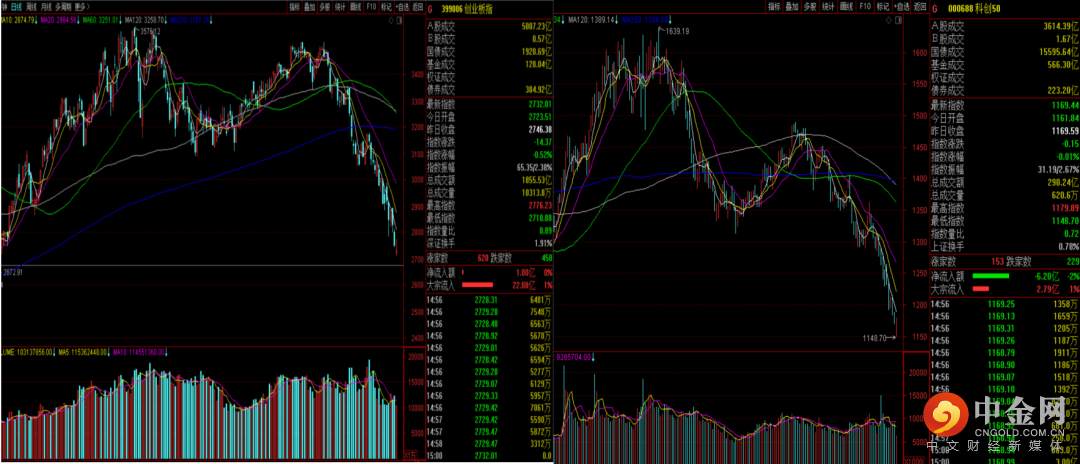Click the 涨家数 620 count in 创业板指 panel
Viewport: 1080px width, 464px height.
484,259
